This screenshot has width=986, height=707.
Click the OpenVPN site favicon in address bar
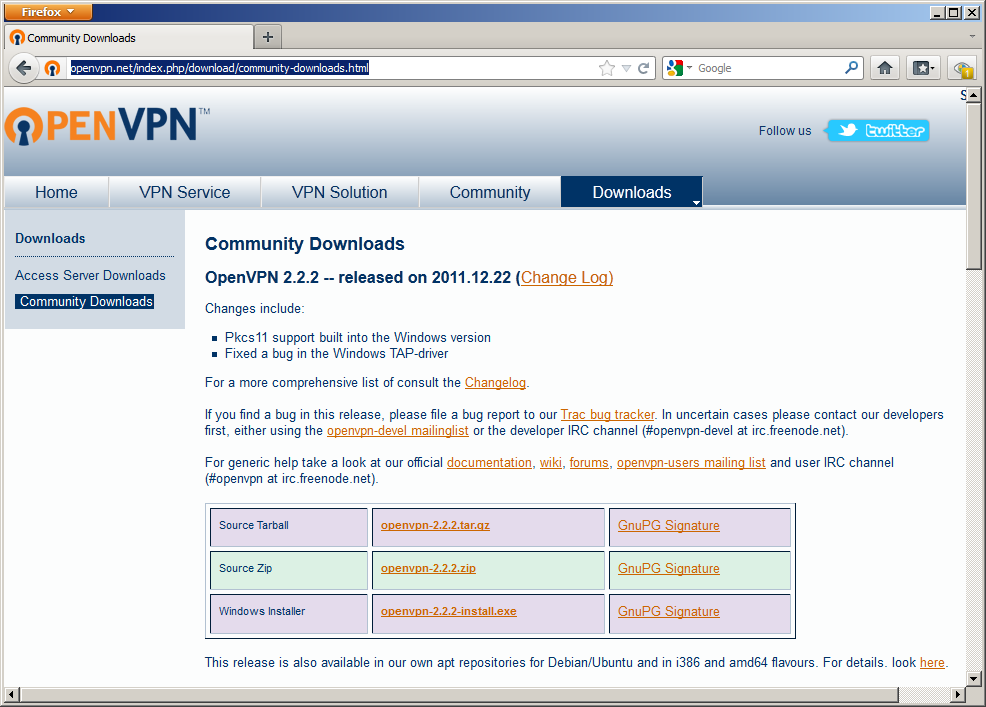point(52,68)
